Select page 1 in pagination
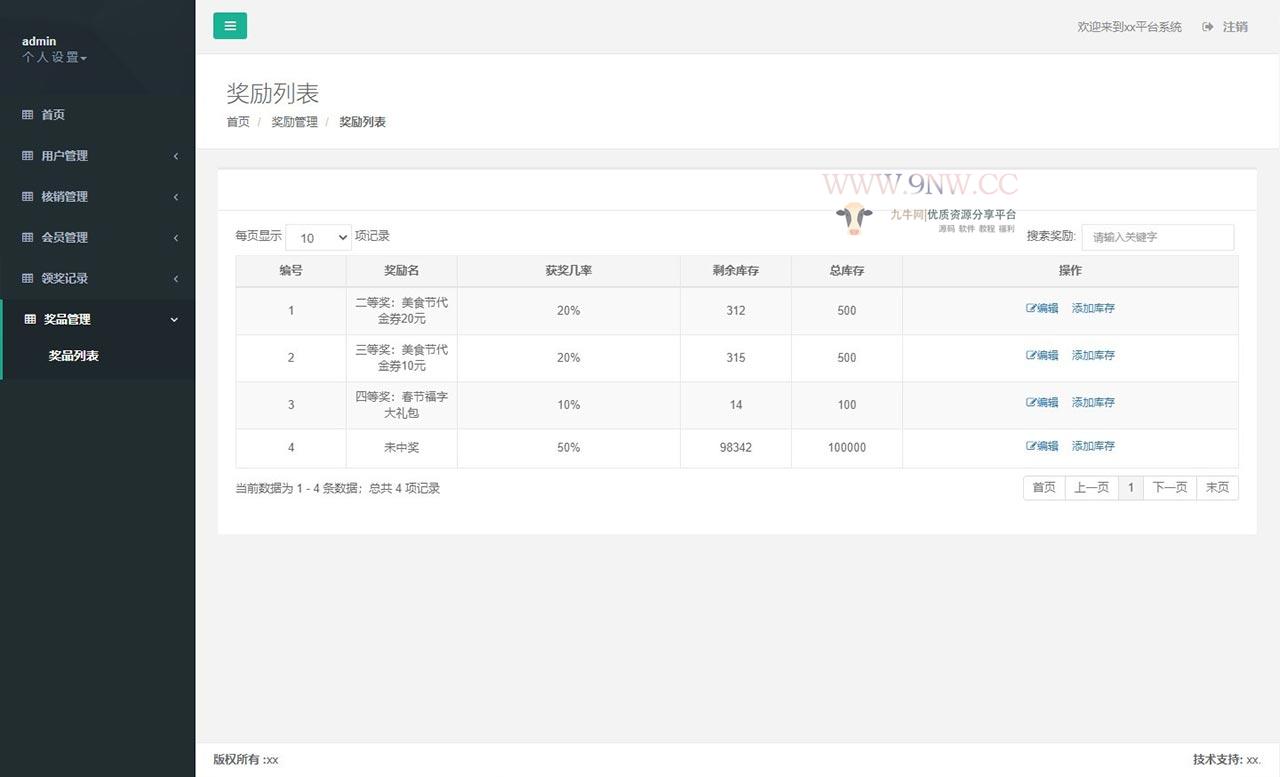This screenshot has width=1280, height=777. tap(1130, 488)
